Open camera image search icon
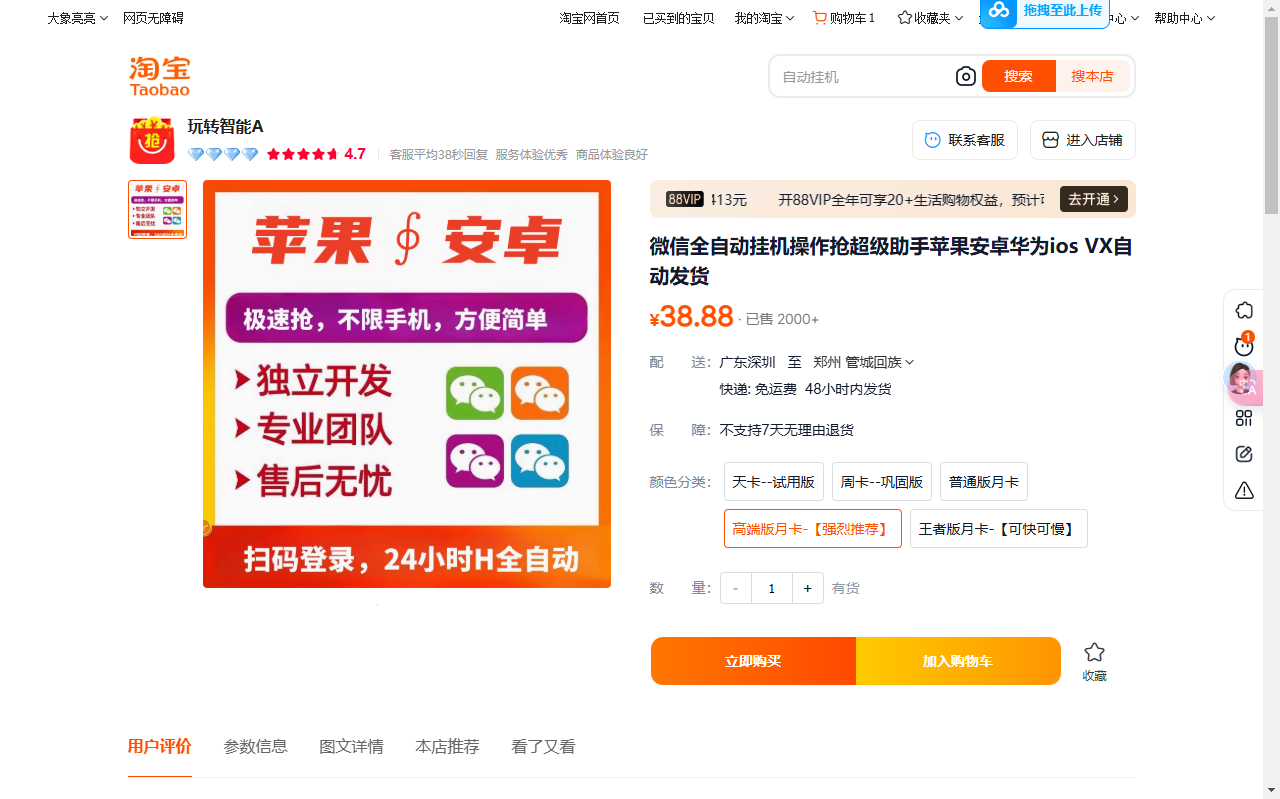Image resolution: width=1280 pixels, height=799 pixels. (965, 76)
